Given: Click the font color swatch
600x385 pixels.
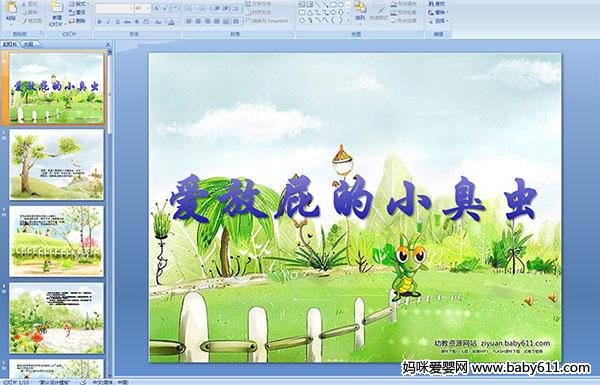Looking at the screenshot, I should point(172,22).
